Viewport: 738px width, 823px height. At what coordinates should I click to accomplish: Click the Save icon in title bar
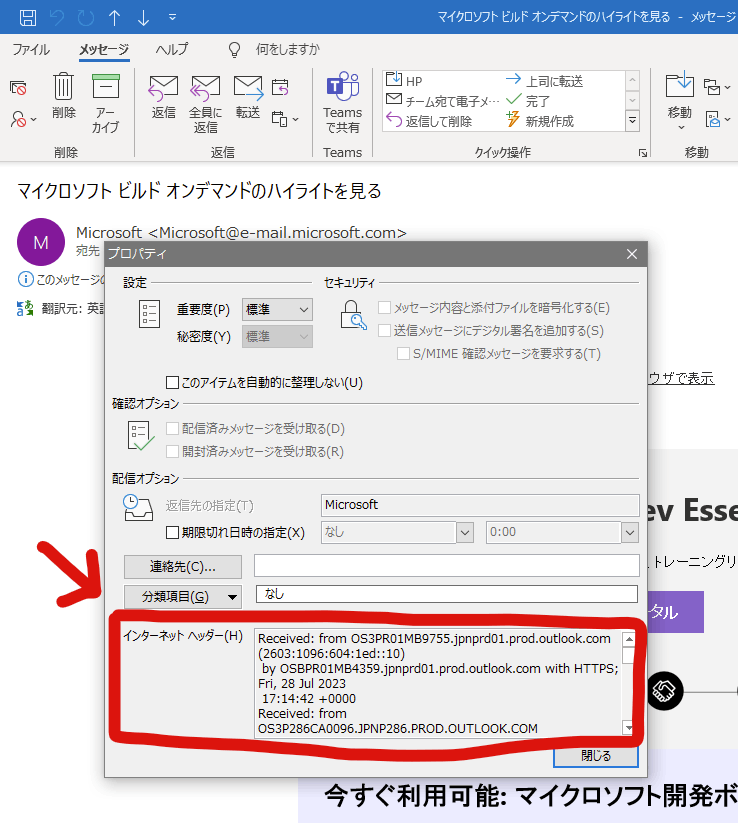click(x=28, y=17)
